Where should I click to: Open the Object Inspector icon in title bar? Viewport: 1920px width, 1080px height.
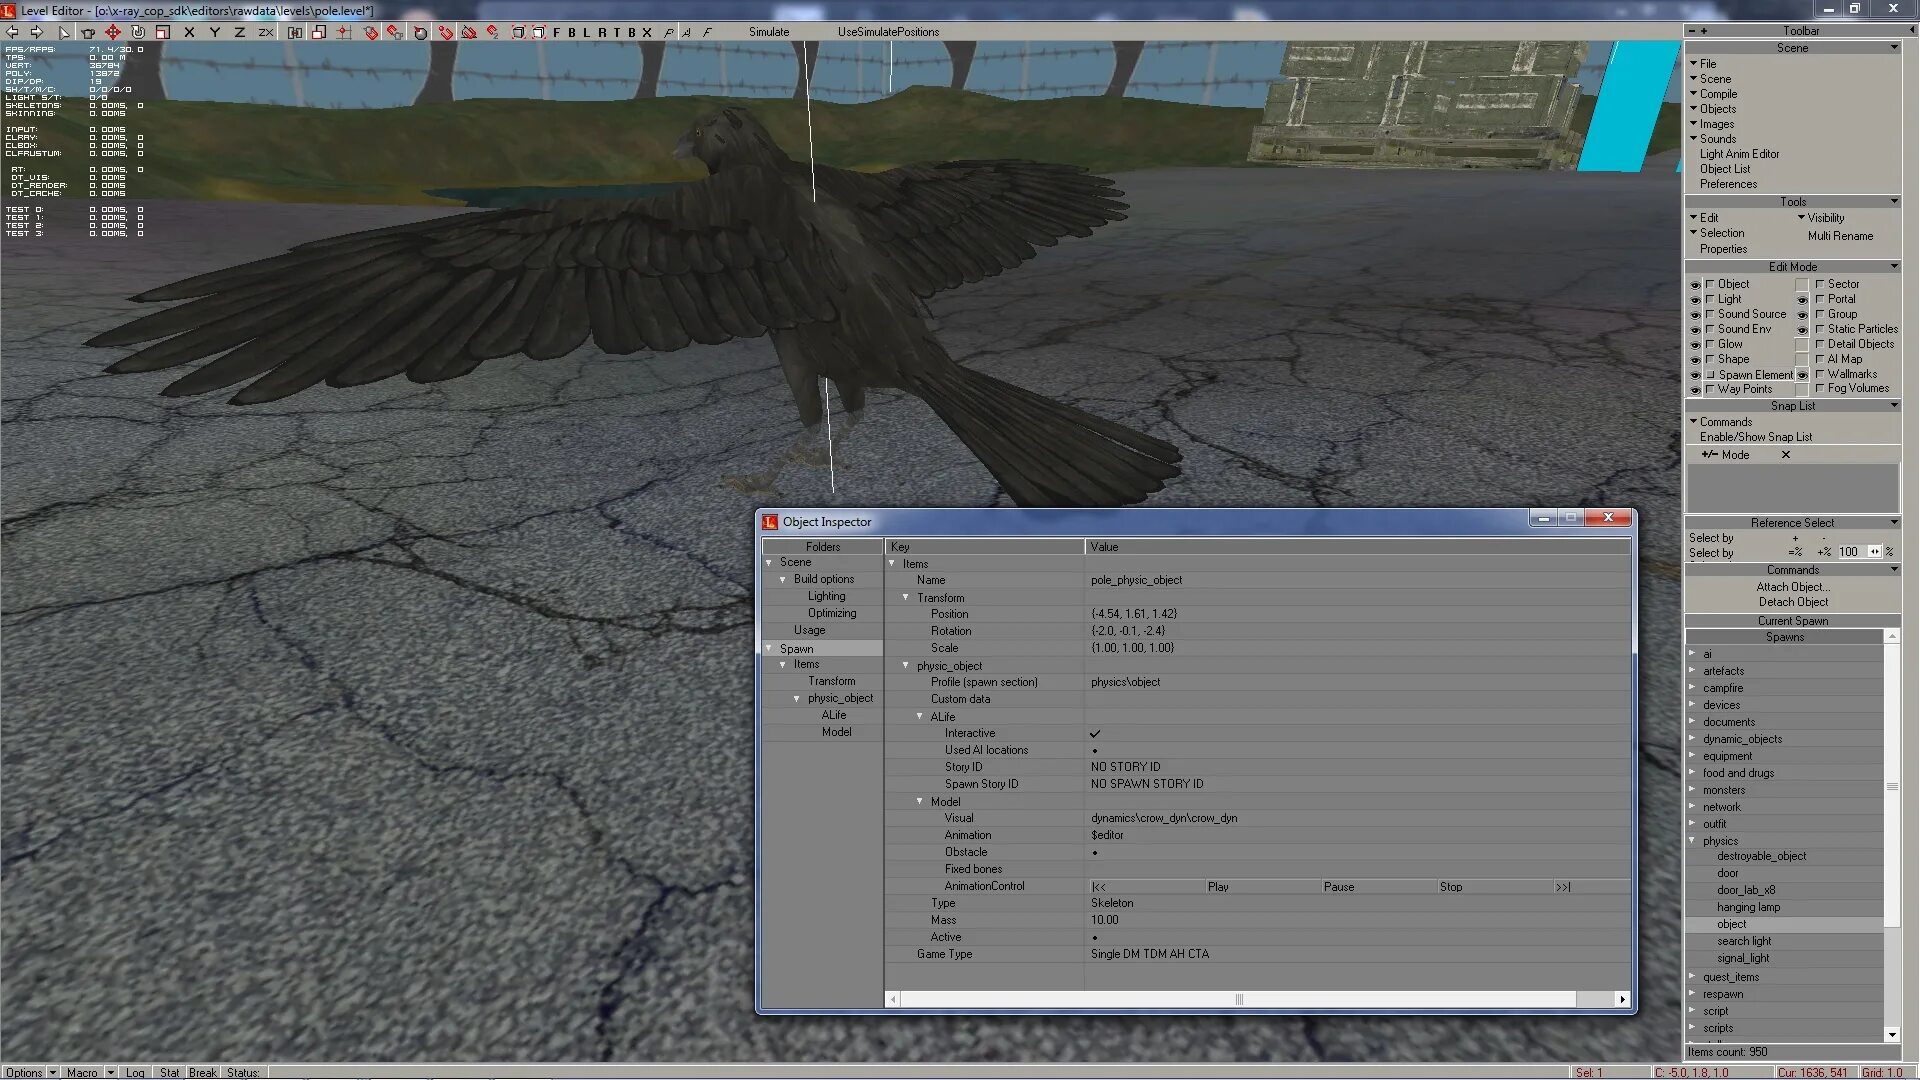(x=770, y=521)
